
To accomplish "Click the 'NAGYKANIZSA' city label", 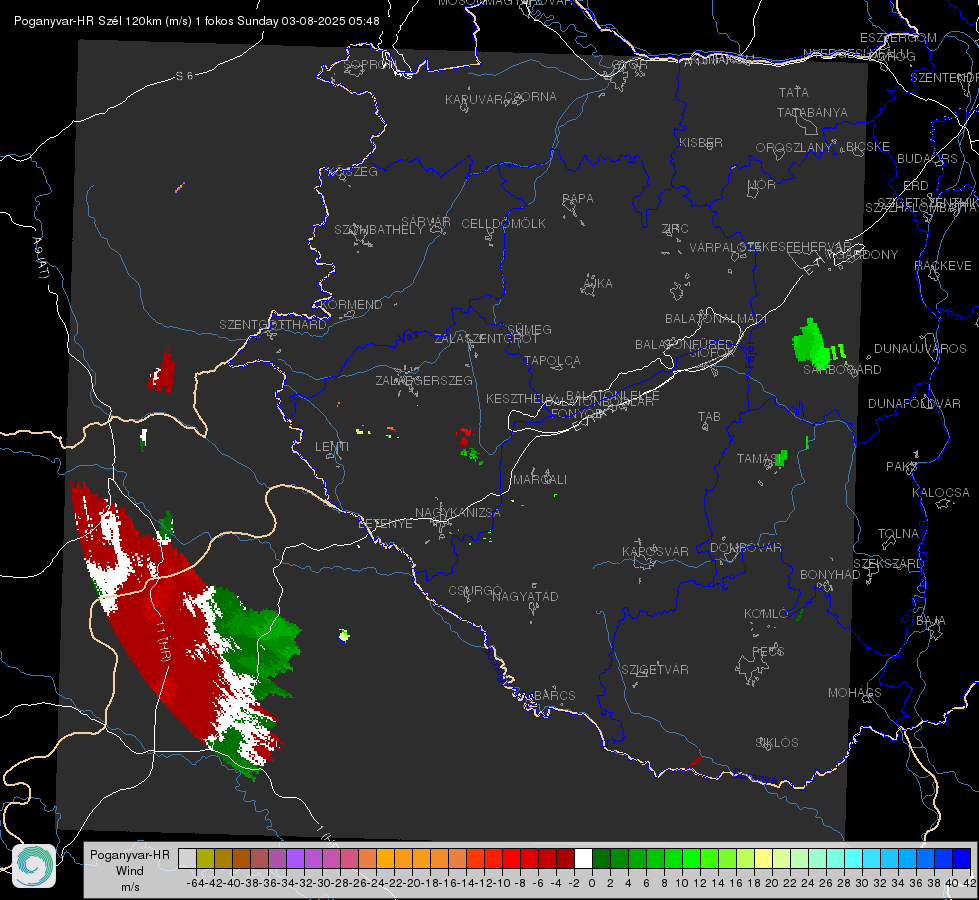I will [458, 513].
